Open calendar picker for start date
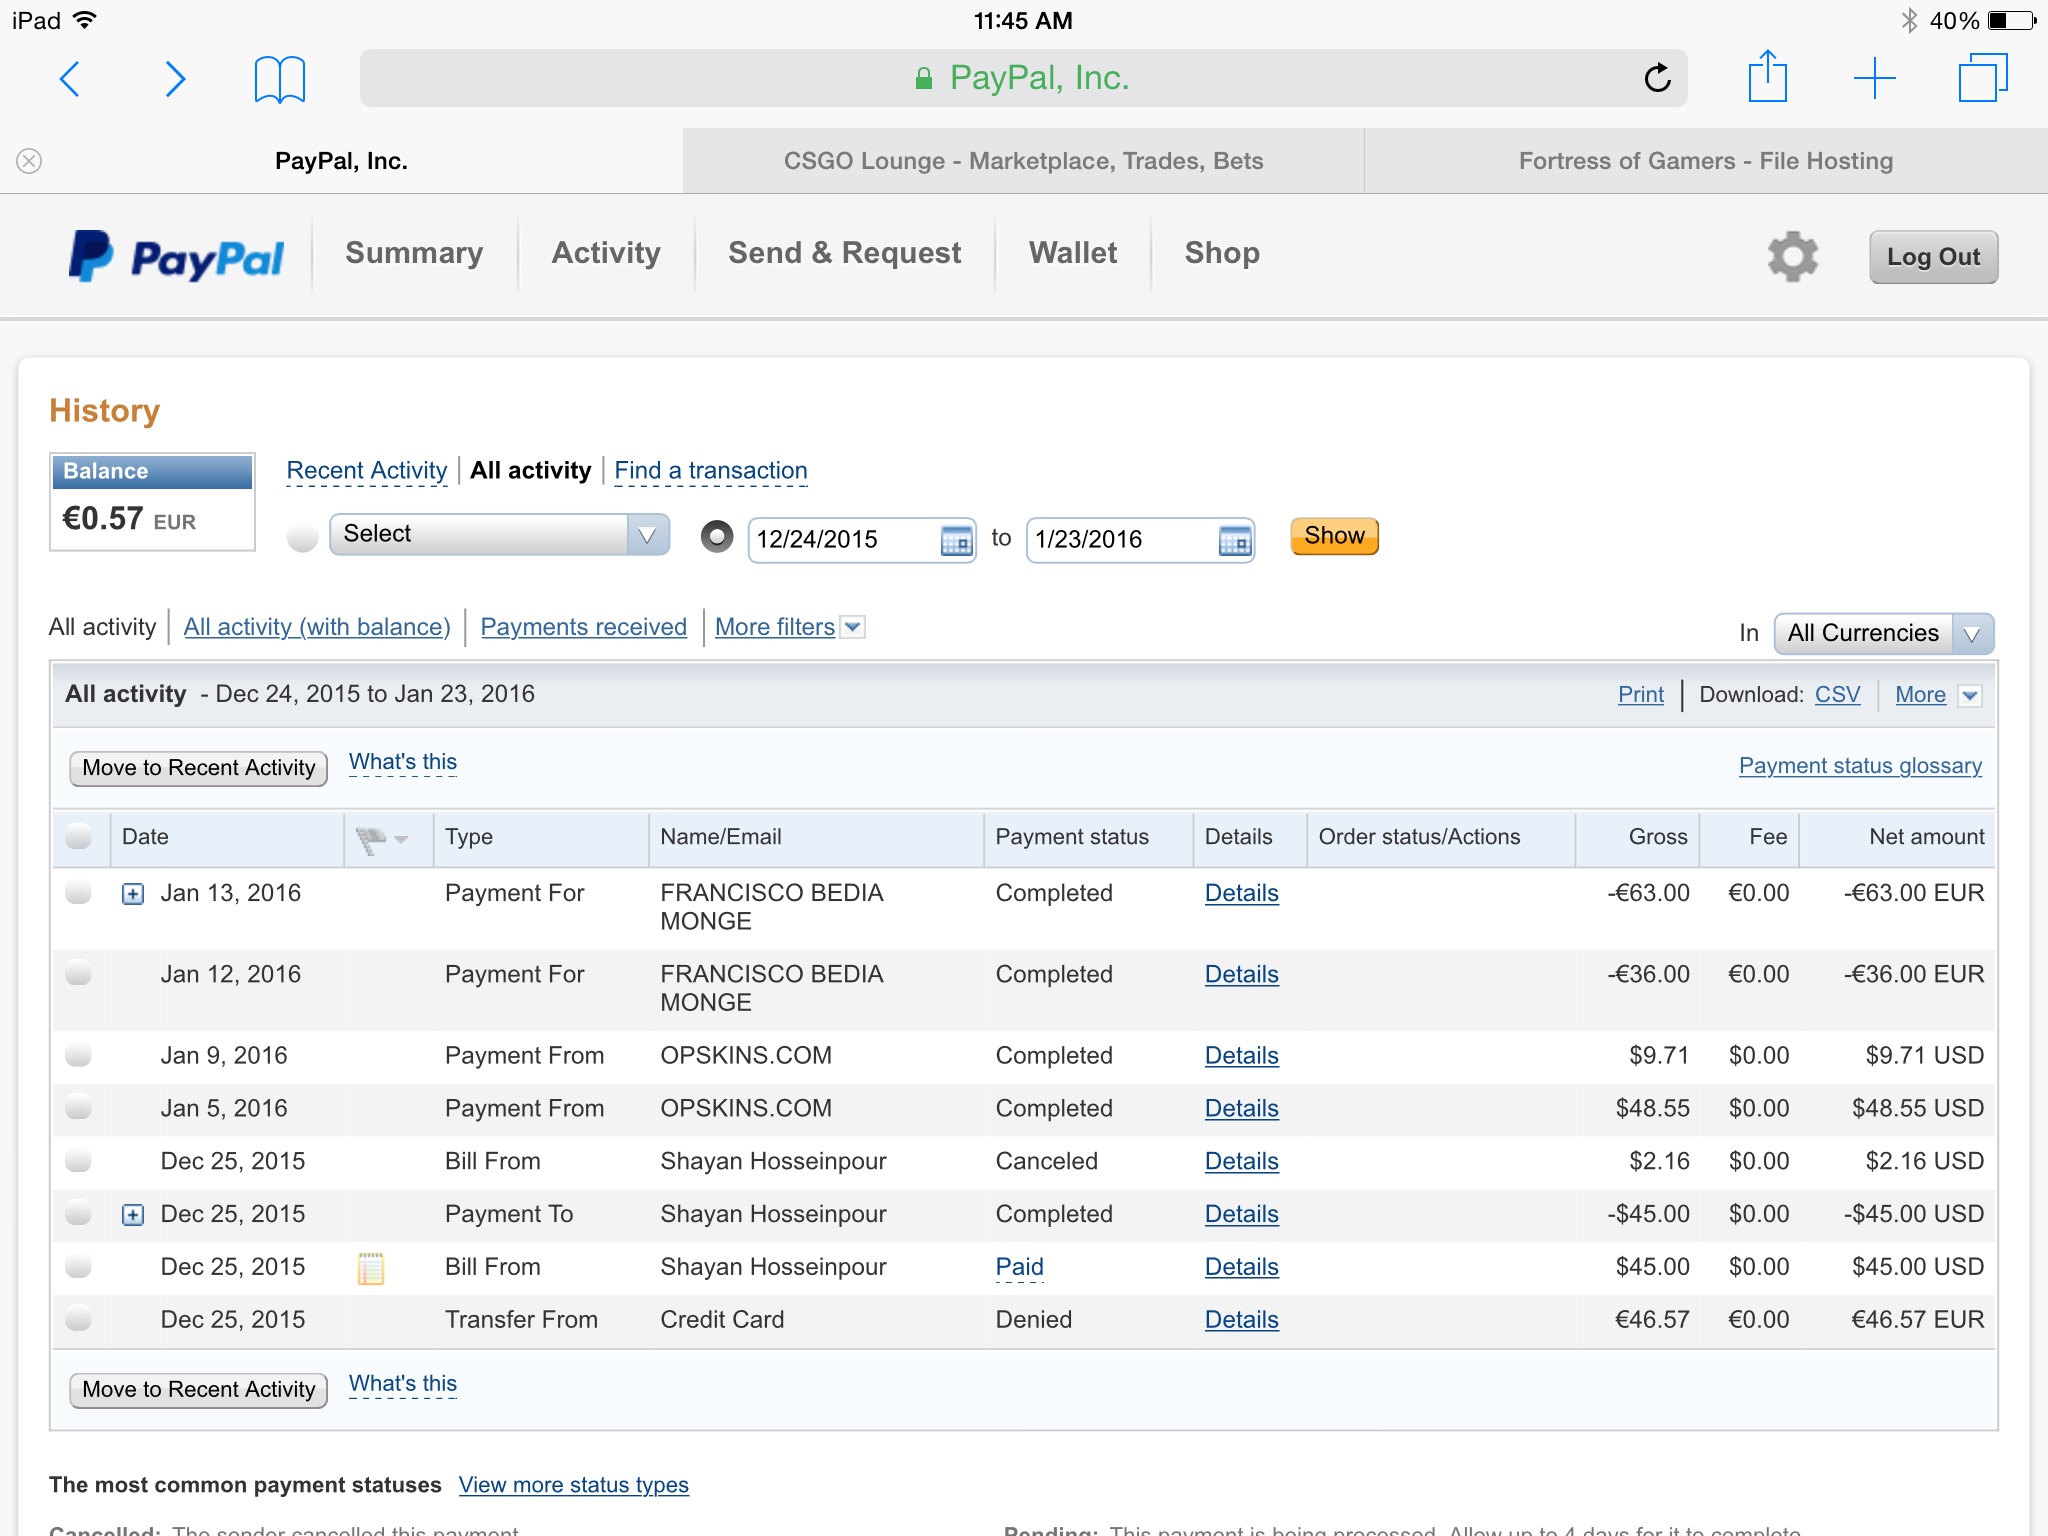 click(x=956, y=541)
